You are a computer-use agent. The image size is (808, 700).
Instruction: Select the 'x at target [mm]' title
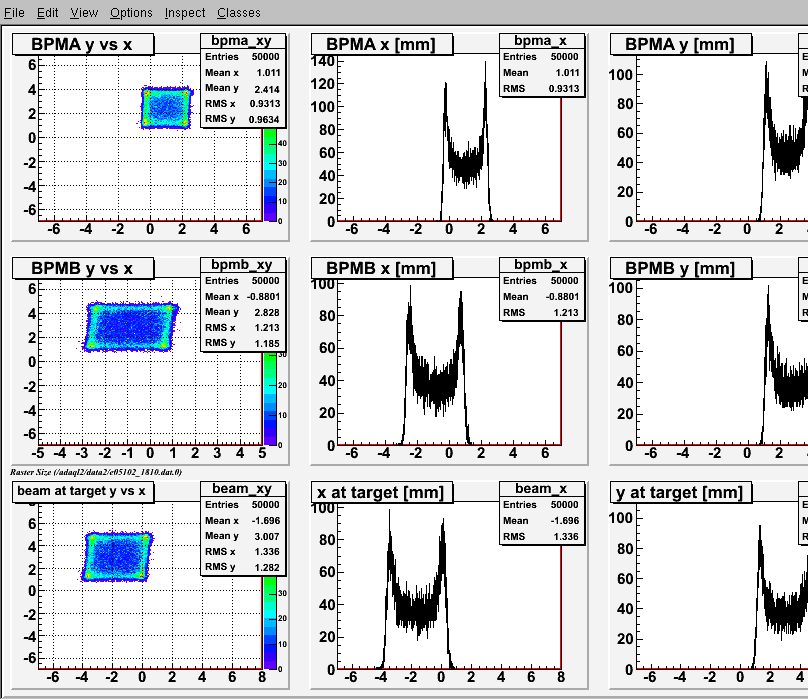pyautogui.click(x=382, y=492)
